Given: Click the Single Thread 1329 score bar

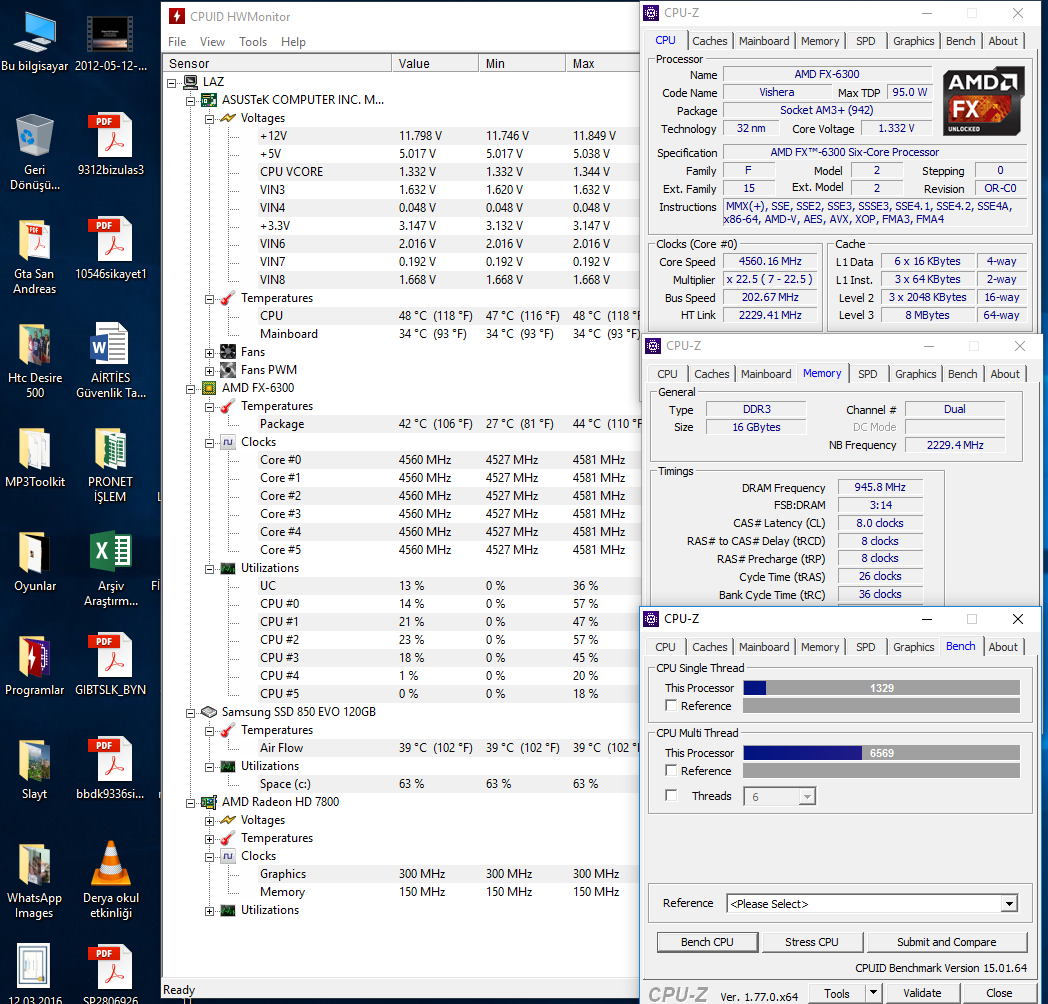Looking at the screenshot, I should coord(881,687).
